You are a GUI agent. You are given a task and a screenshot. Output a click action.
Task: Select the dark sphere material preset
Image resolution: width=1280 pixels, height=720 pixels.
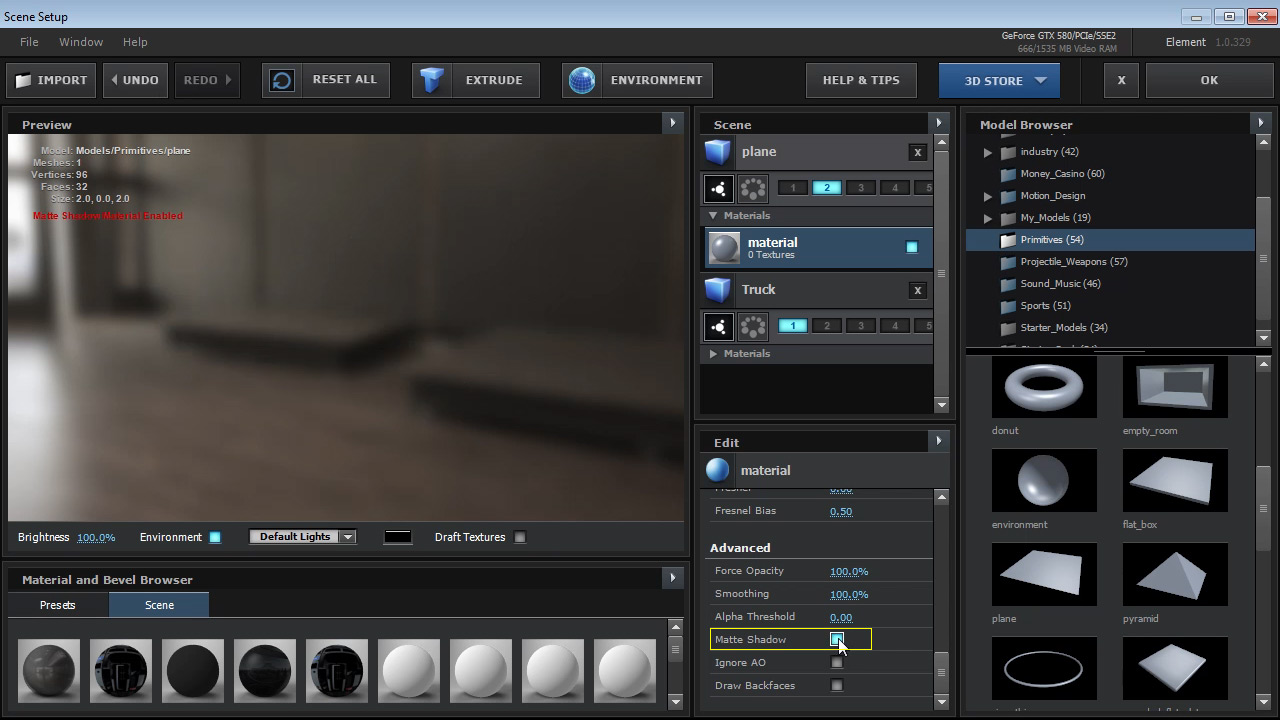coord(193,671)
